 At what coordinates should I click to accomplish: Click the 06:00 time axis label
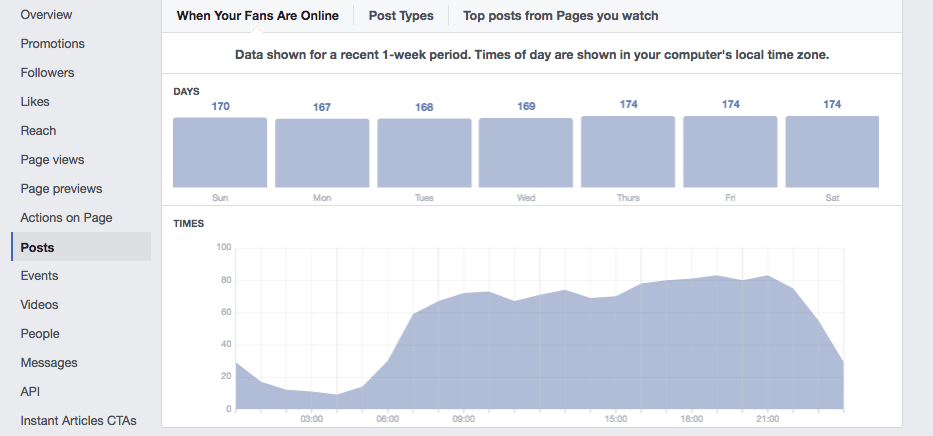click(387, 419)
